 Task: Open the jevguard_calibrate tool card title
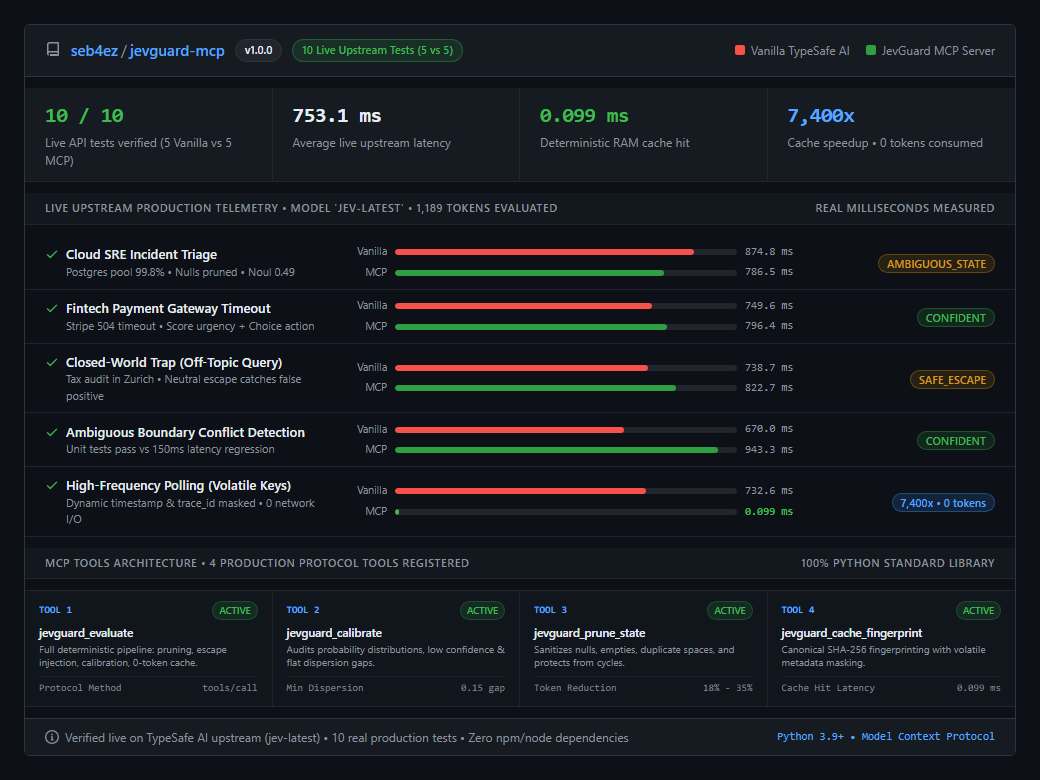334,633
